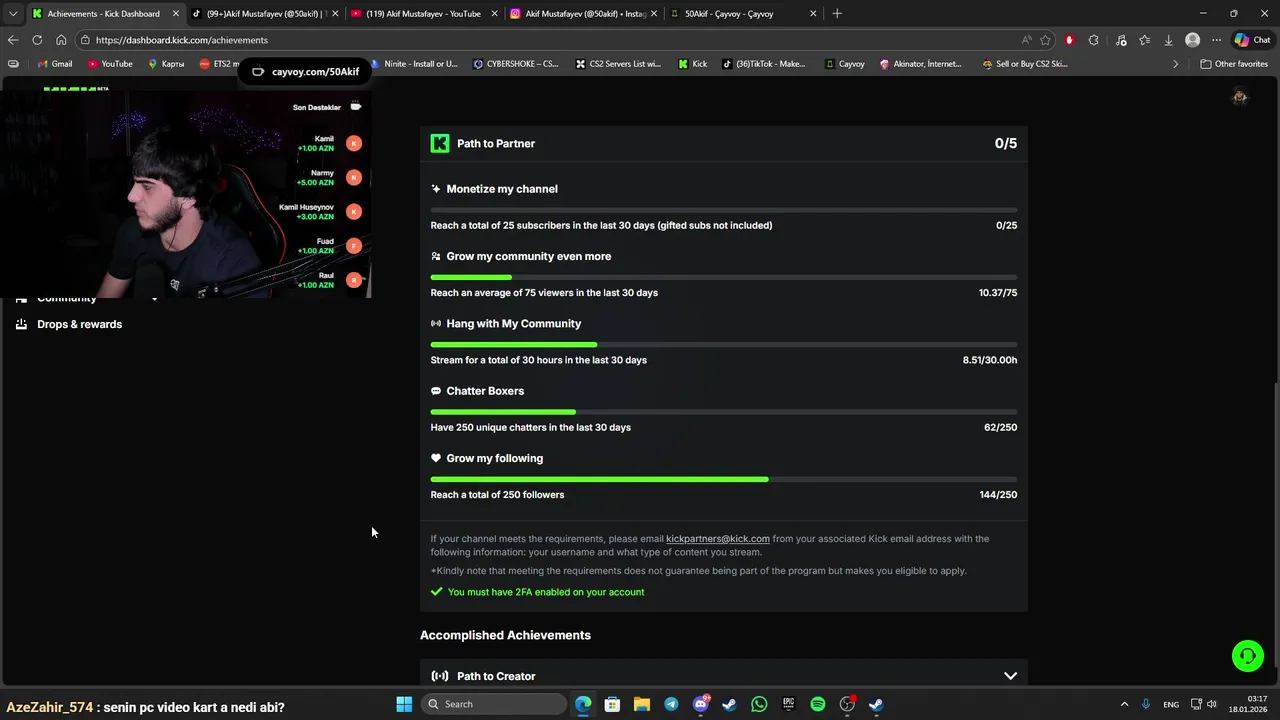Image resolution: width=1280 pixels, height=720 pixels.
Task: Open the profile avatar at top right
Action: coord(1240,97)
